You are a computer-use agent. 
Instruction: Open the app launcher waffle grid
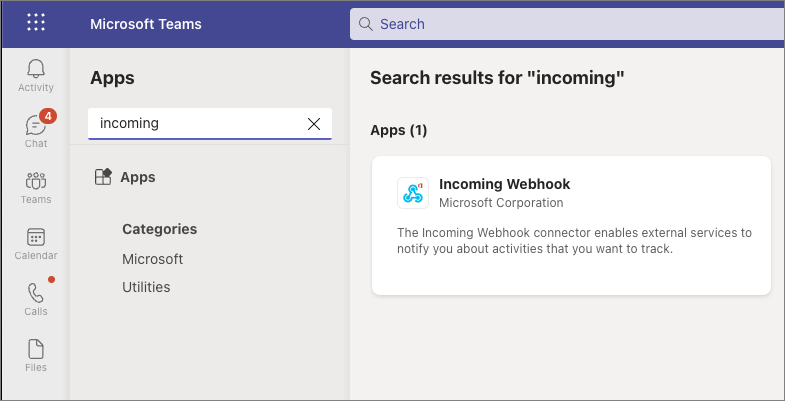(36, 23)
